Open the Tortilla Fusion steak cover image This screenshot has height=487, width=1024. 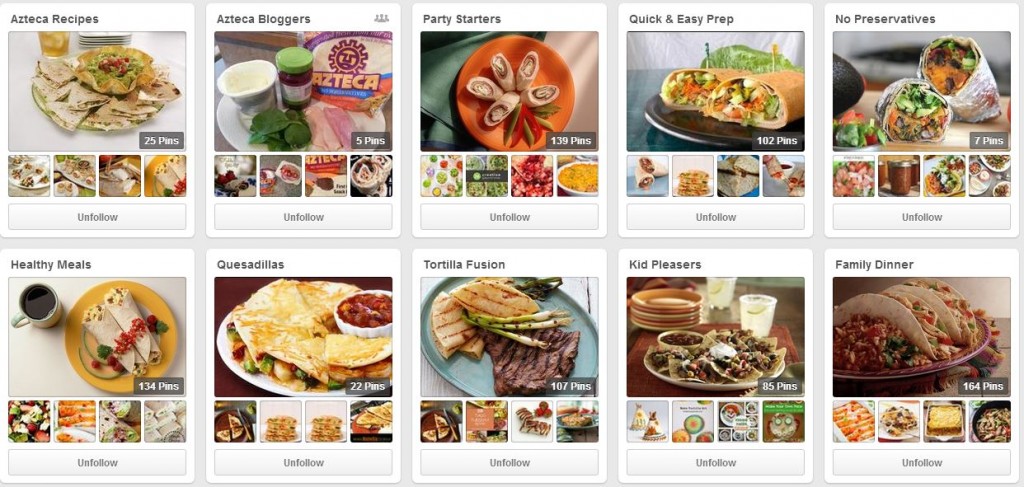(x=509, y=337)
